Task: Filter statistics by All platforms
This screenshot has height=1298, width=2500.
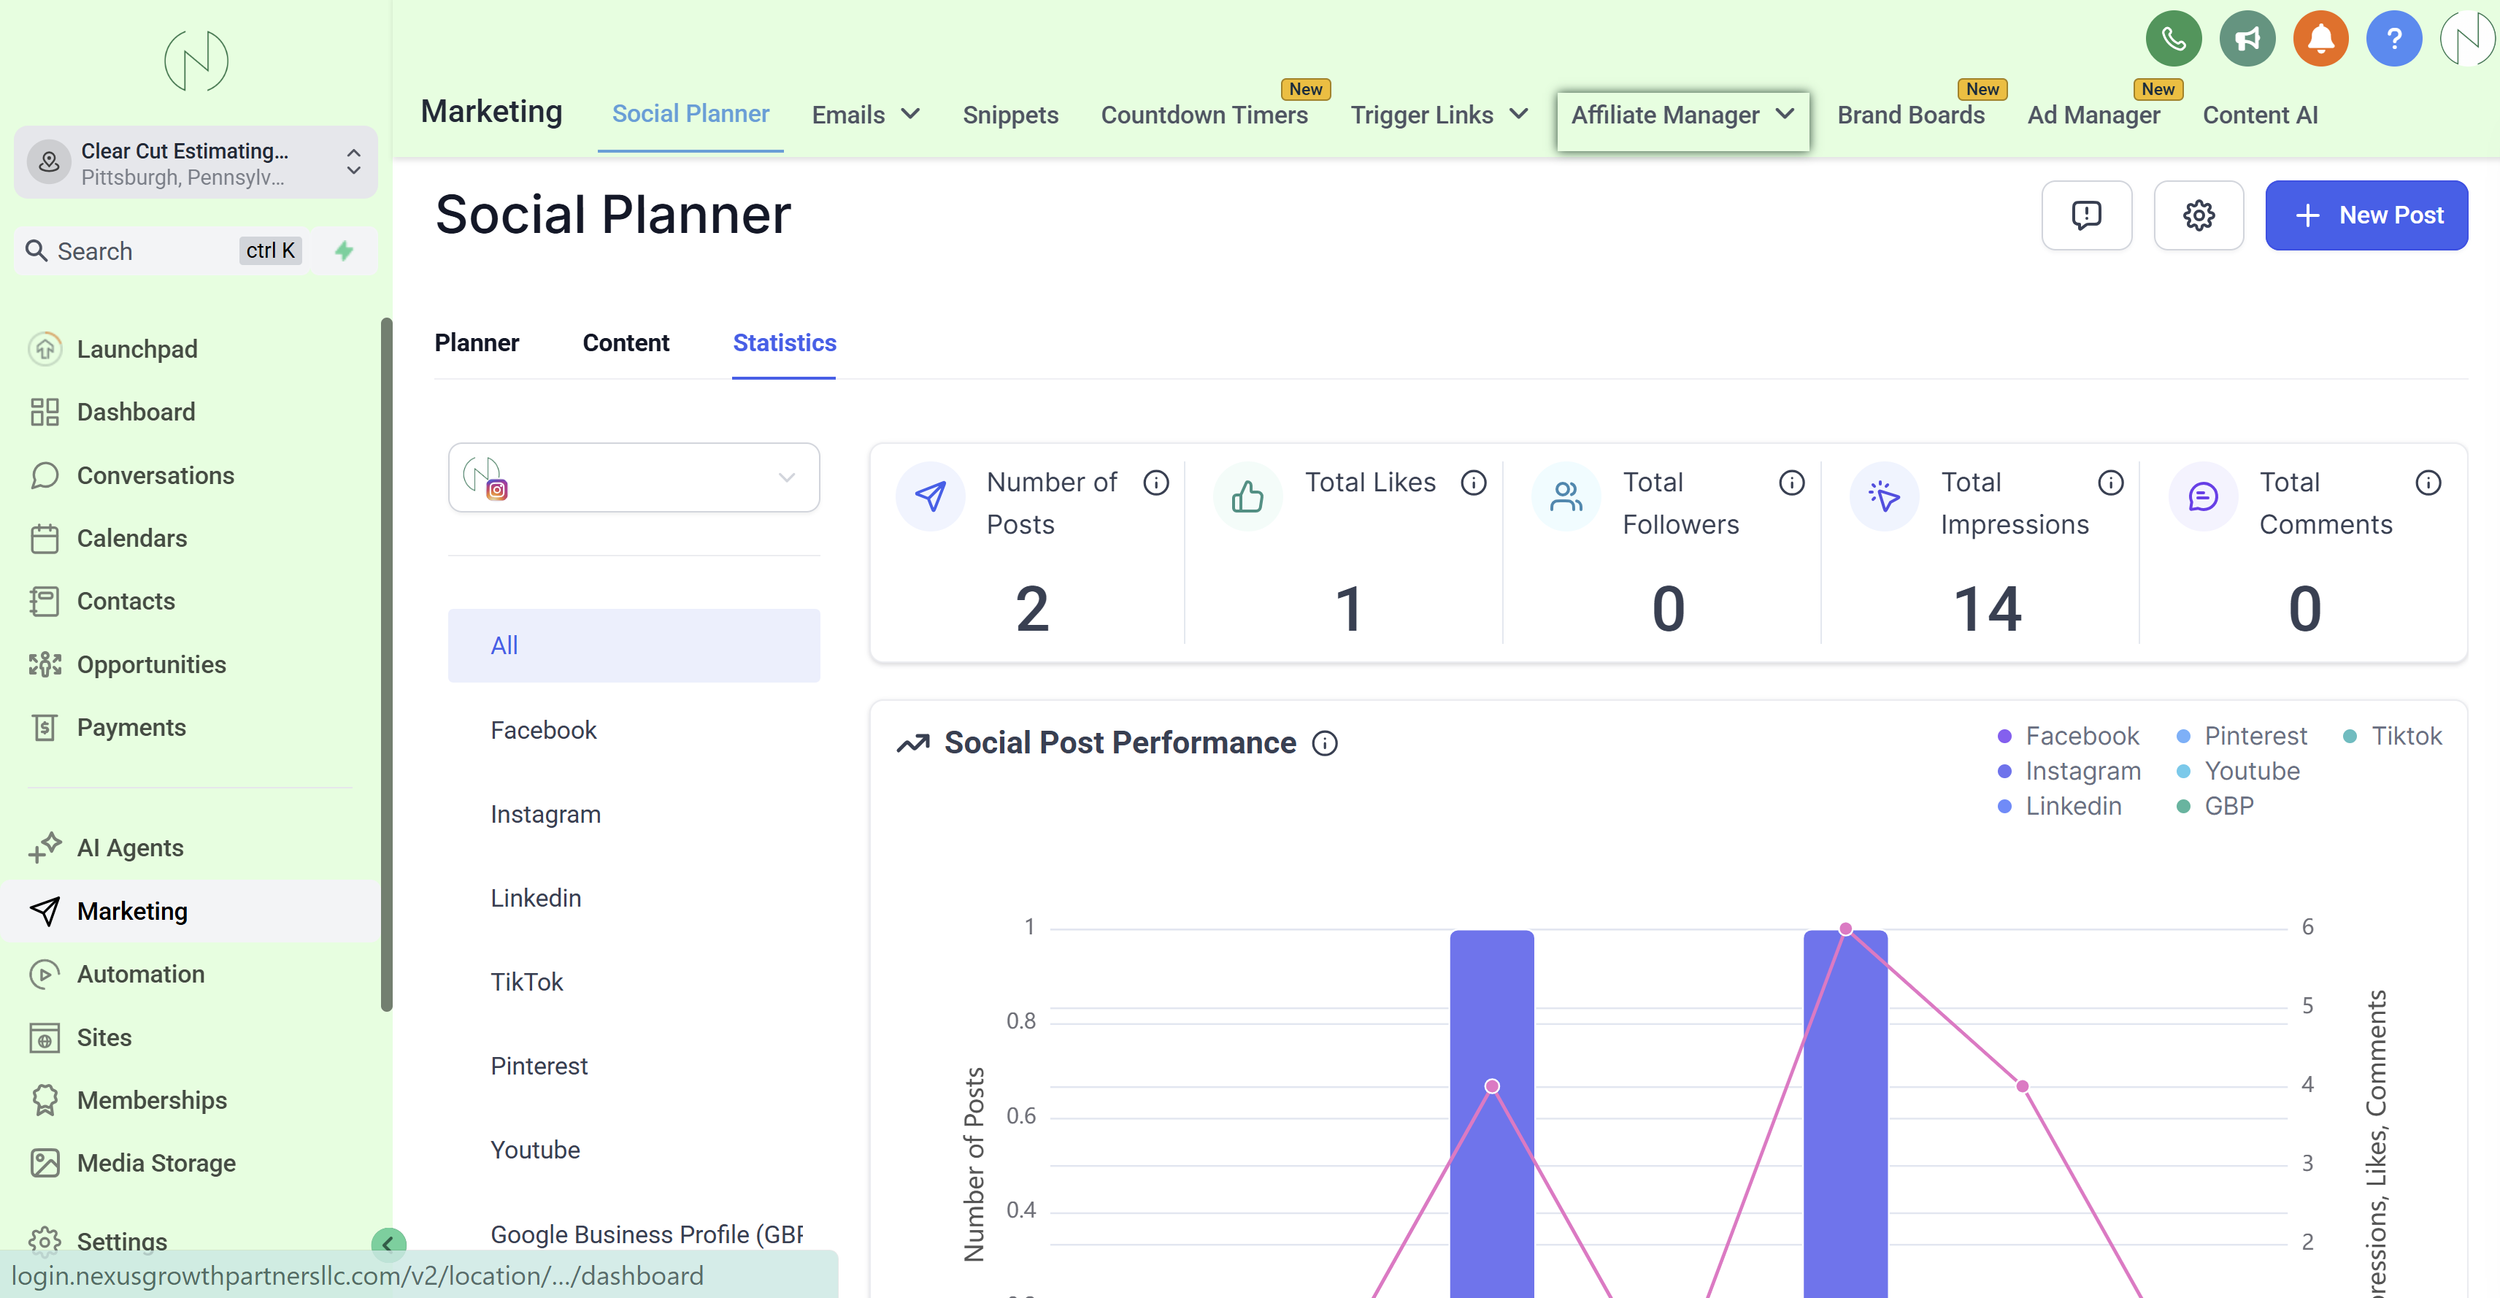Action: click(x=634, y=646)
